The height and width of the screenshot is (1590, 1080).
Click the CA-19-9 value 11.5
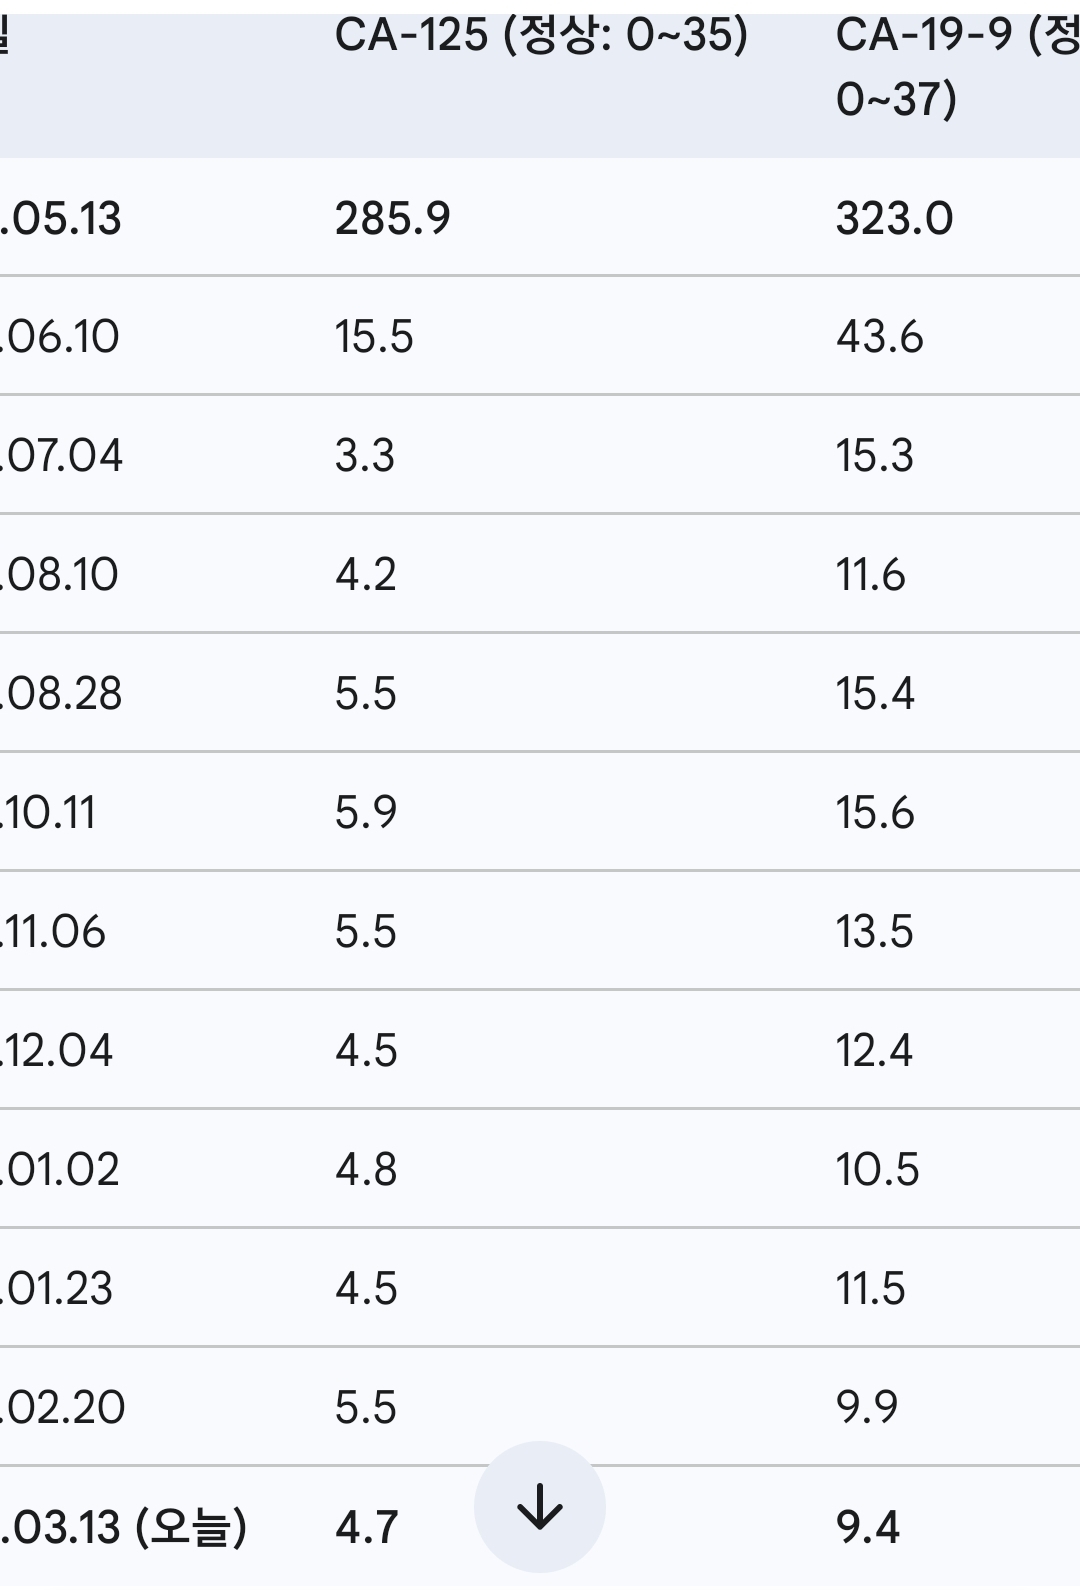click(x=871, y=1289)
